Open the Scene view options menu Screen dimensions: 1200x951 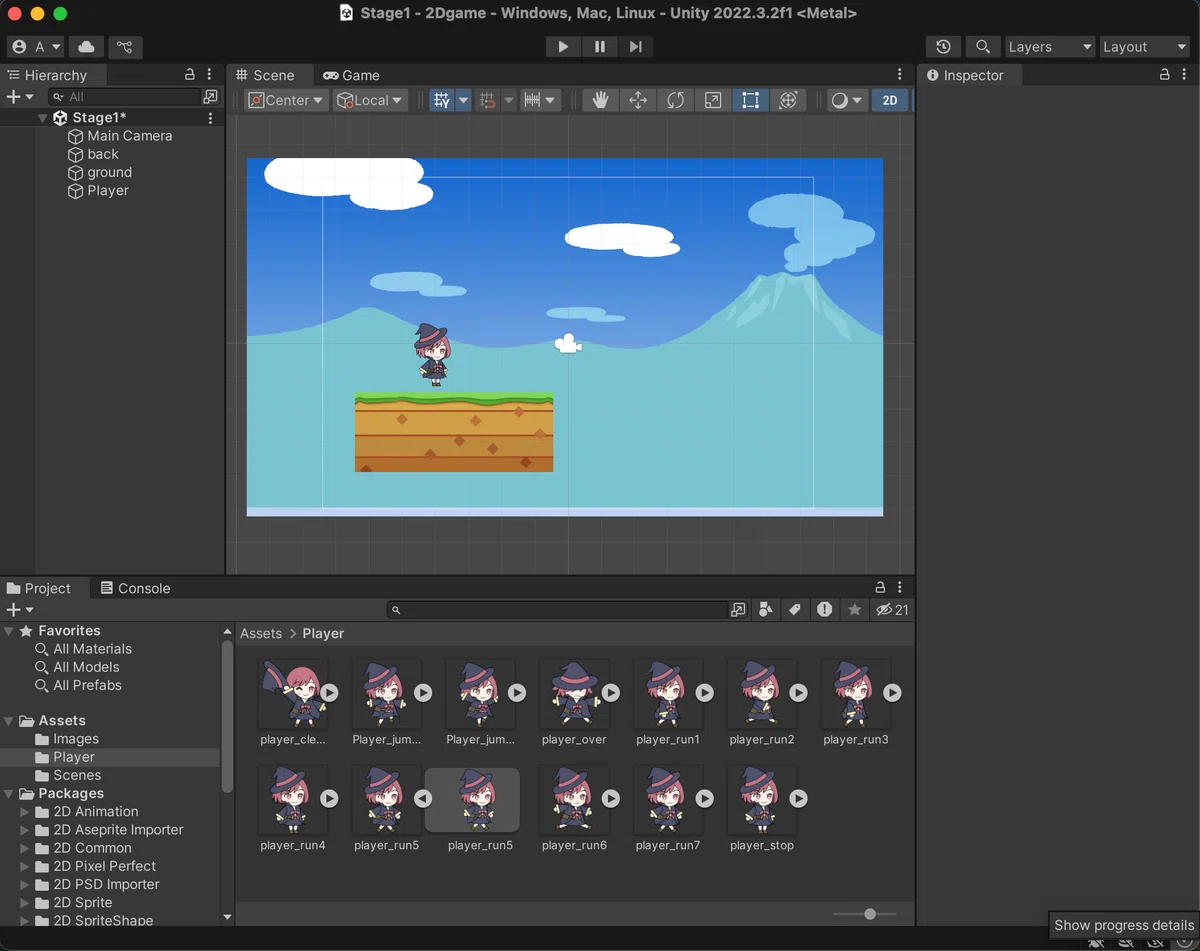coord(900,75)
